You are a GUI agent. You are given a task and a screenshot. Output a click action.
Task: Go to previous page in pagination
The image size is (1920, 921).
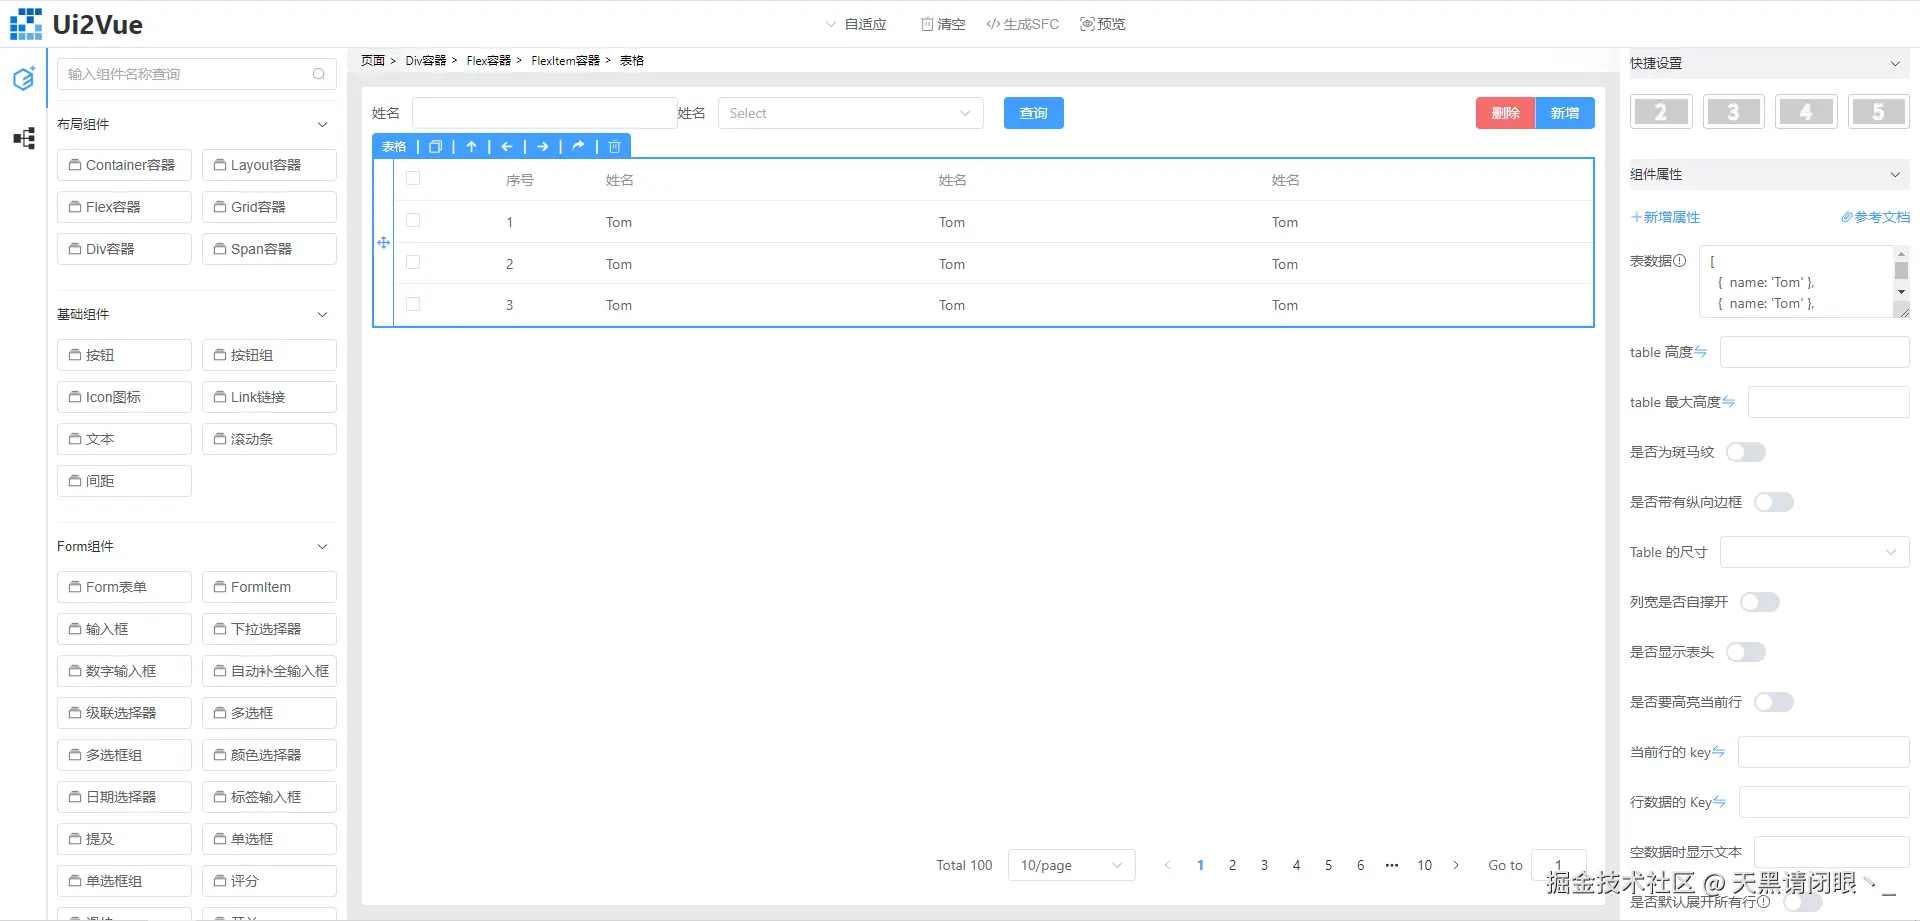coord(1167,865)
